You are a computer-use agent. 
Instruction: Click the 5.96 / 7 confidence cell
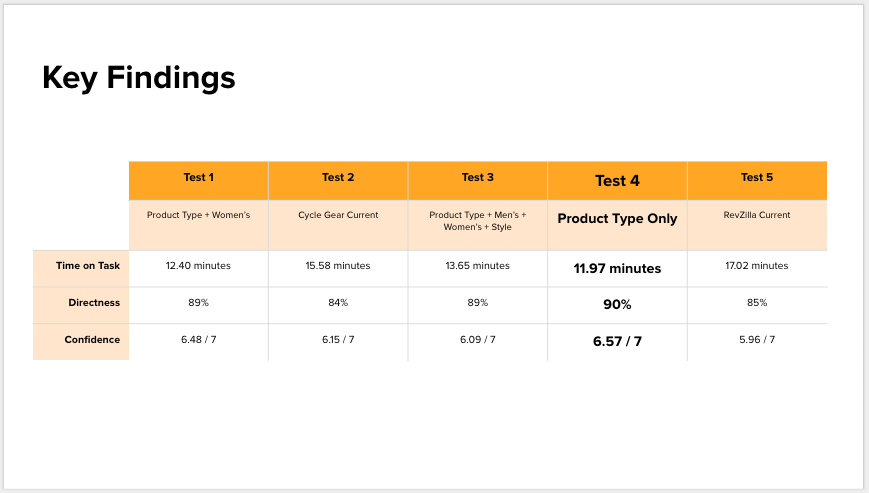[x=757, y=340]
